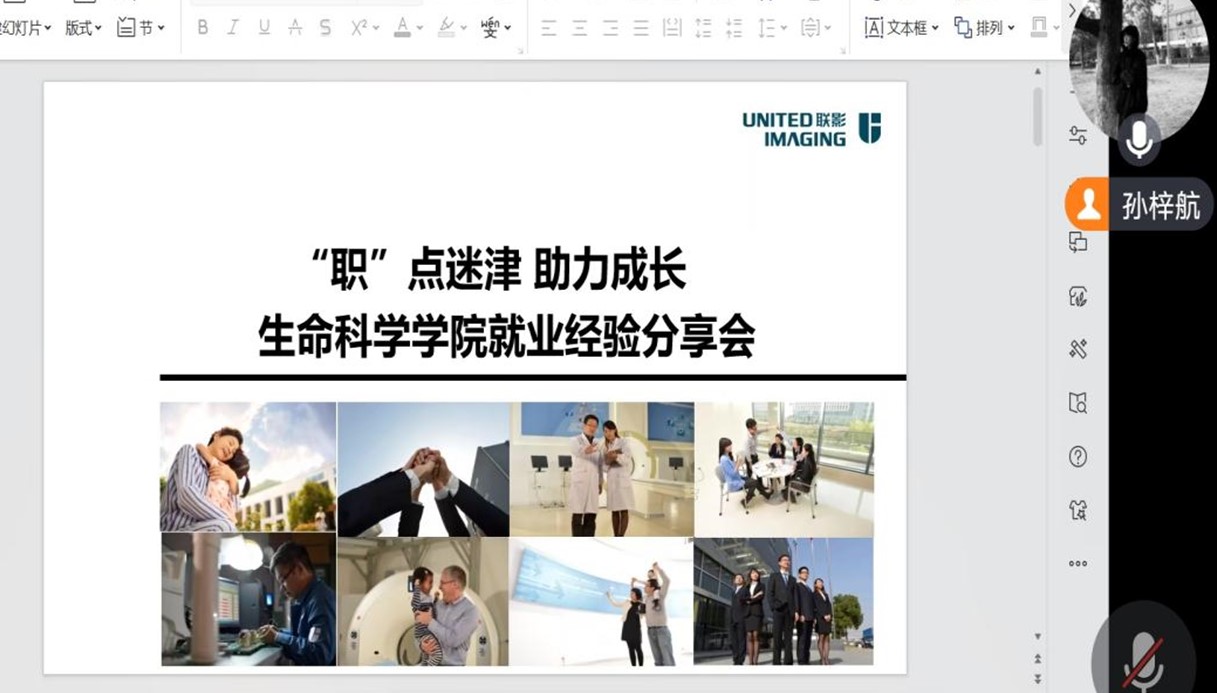Open the 文本框 text box menu
Screen dimensions: 1217x693
(x=902, y=28)
